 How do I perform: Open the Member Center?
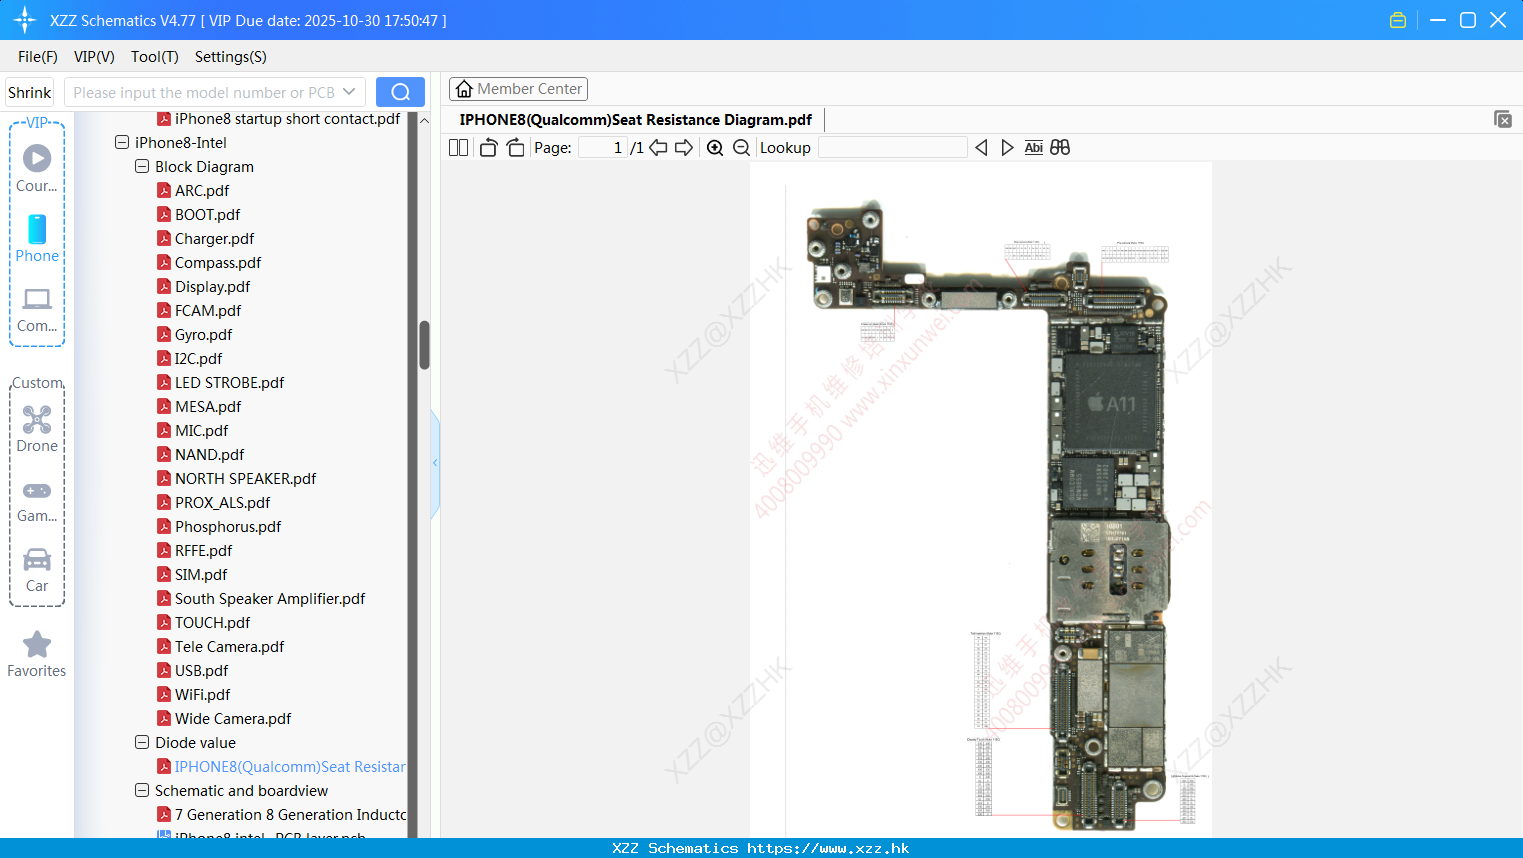(518, 89)
